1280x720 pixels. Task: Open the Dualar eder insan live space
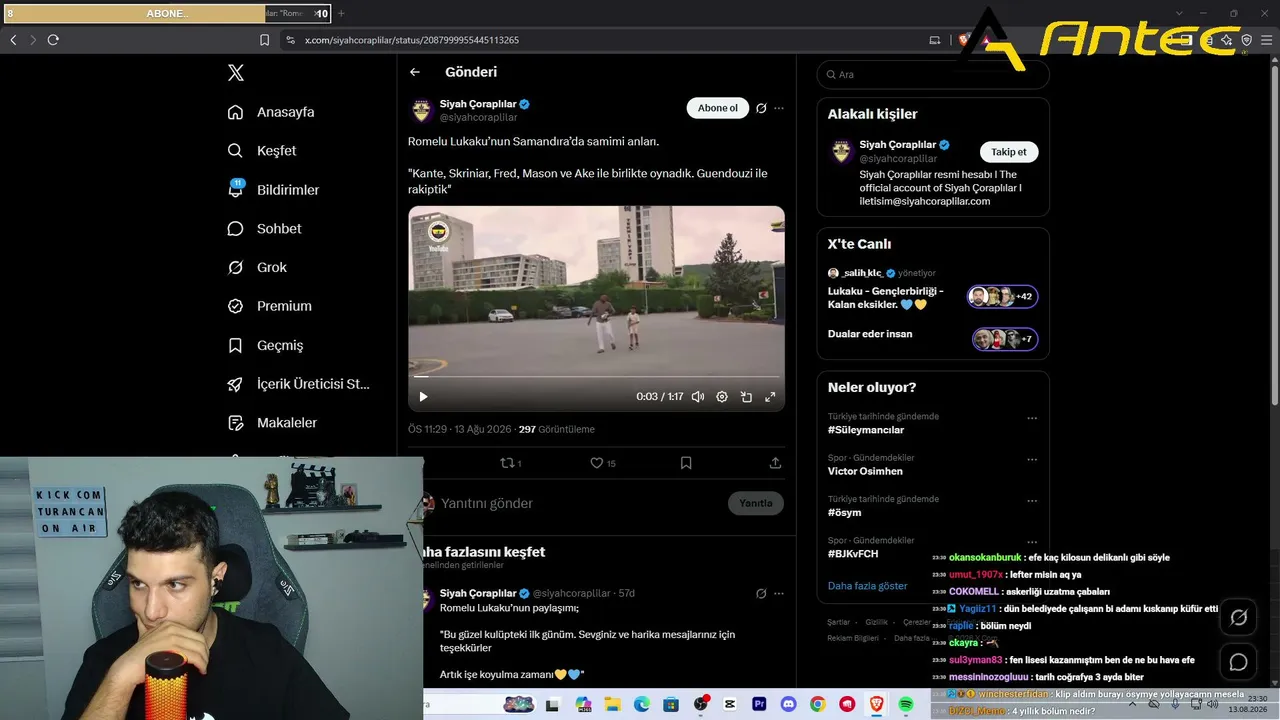[x=932, y=339]
